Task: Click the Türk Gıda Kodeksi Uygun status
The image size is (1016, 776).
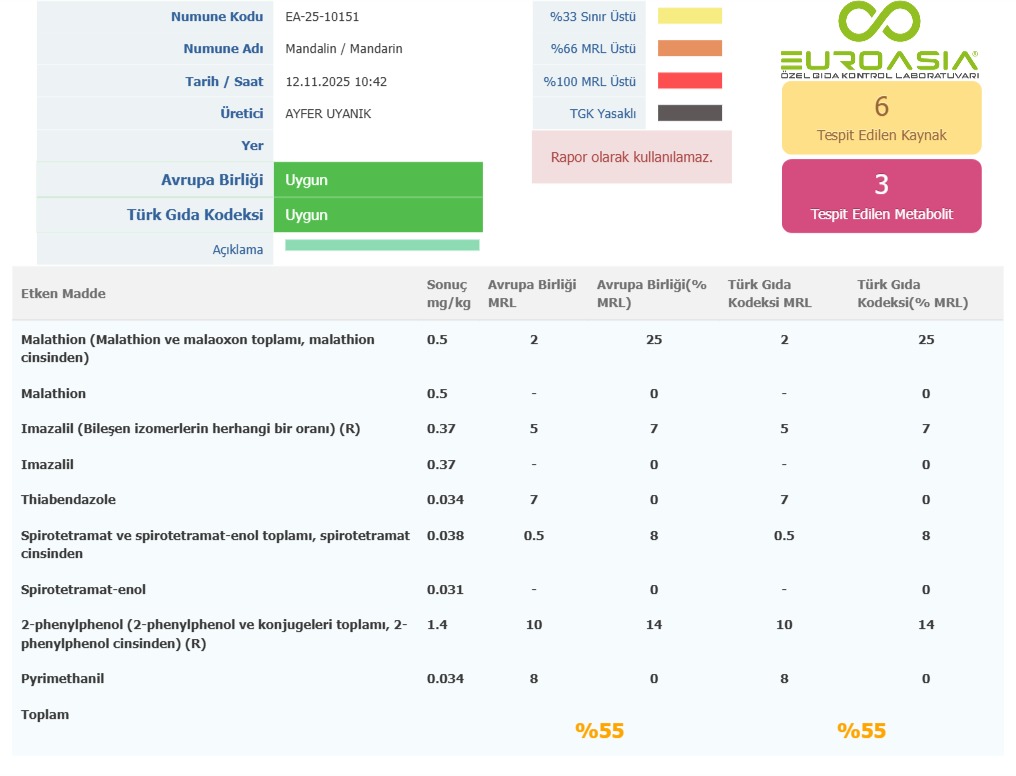Action: 378,215
